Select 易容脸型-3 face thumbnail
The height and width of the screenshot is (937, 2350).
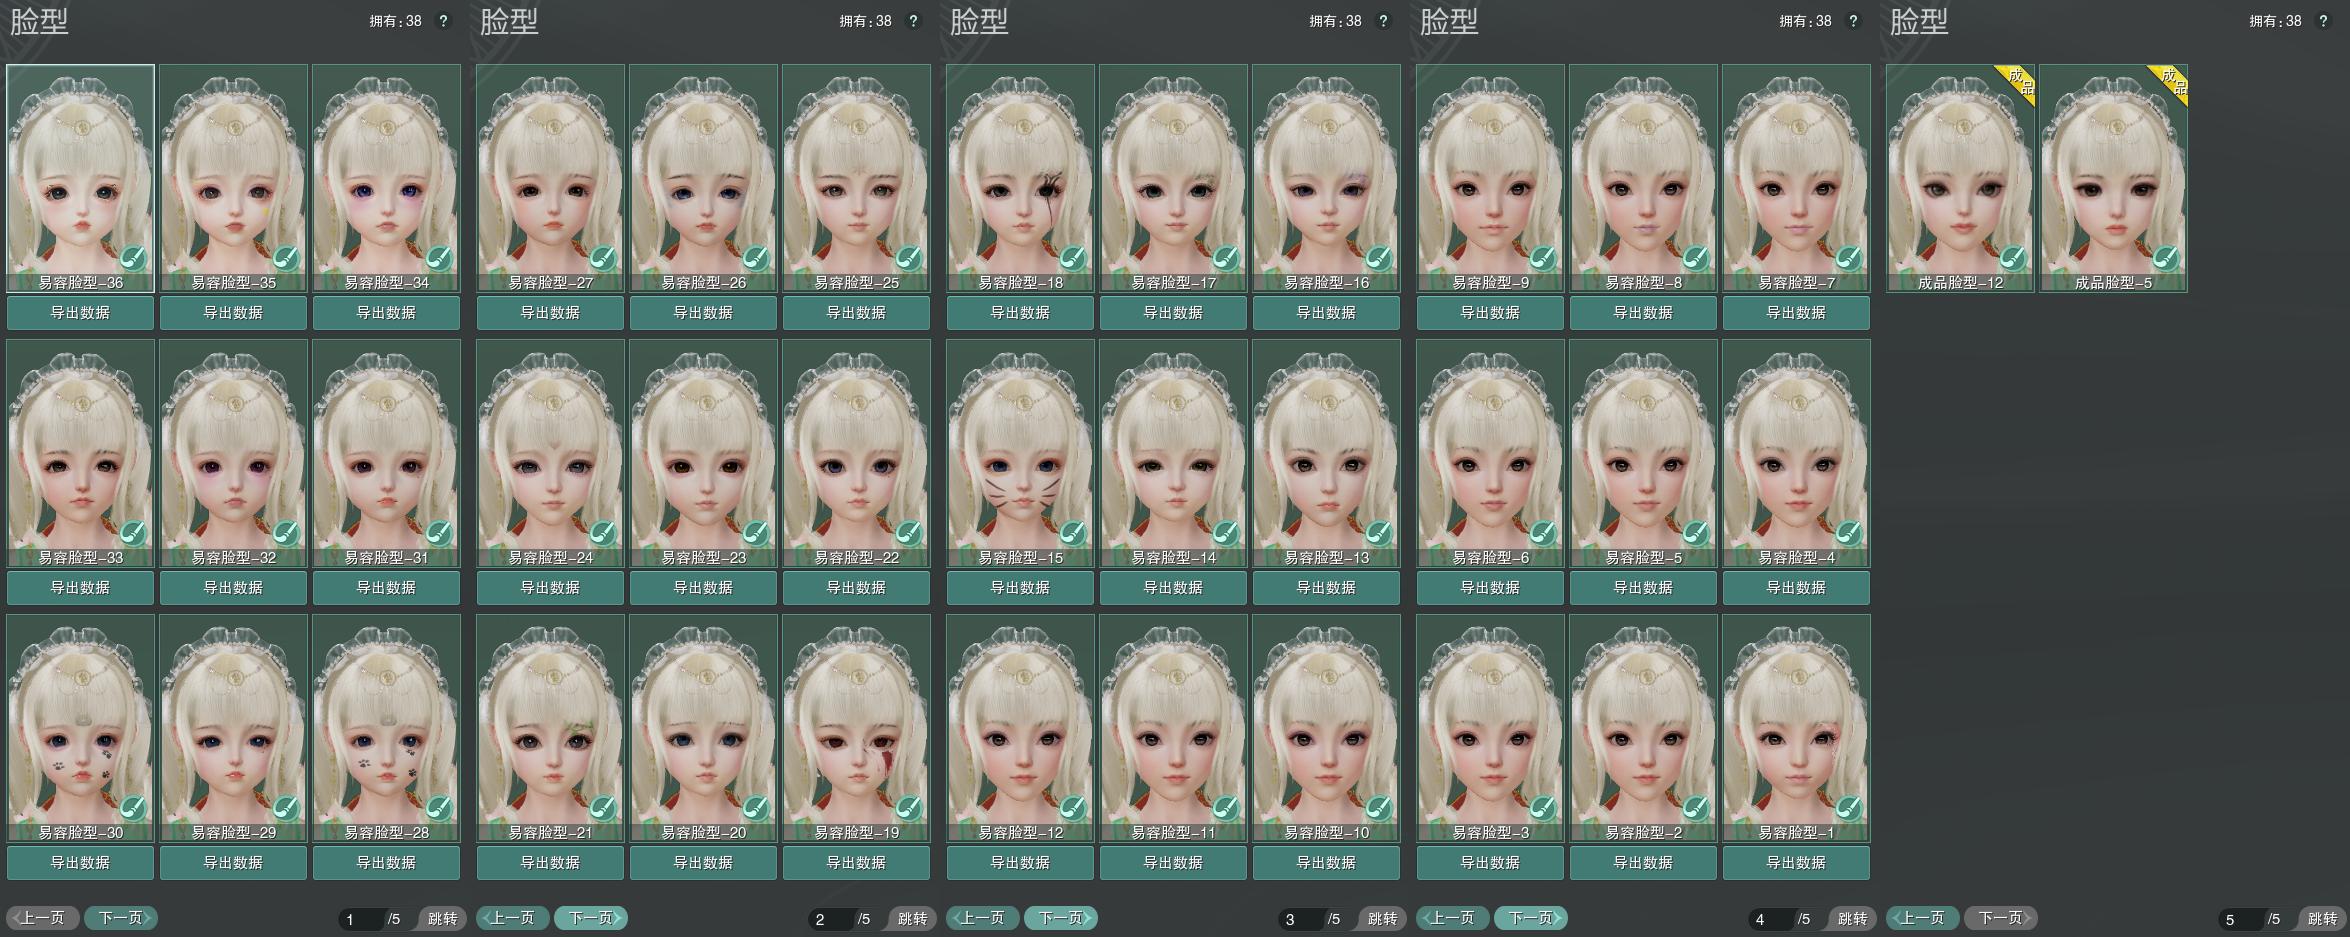pos(1490,728)
